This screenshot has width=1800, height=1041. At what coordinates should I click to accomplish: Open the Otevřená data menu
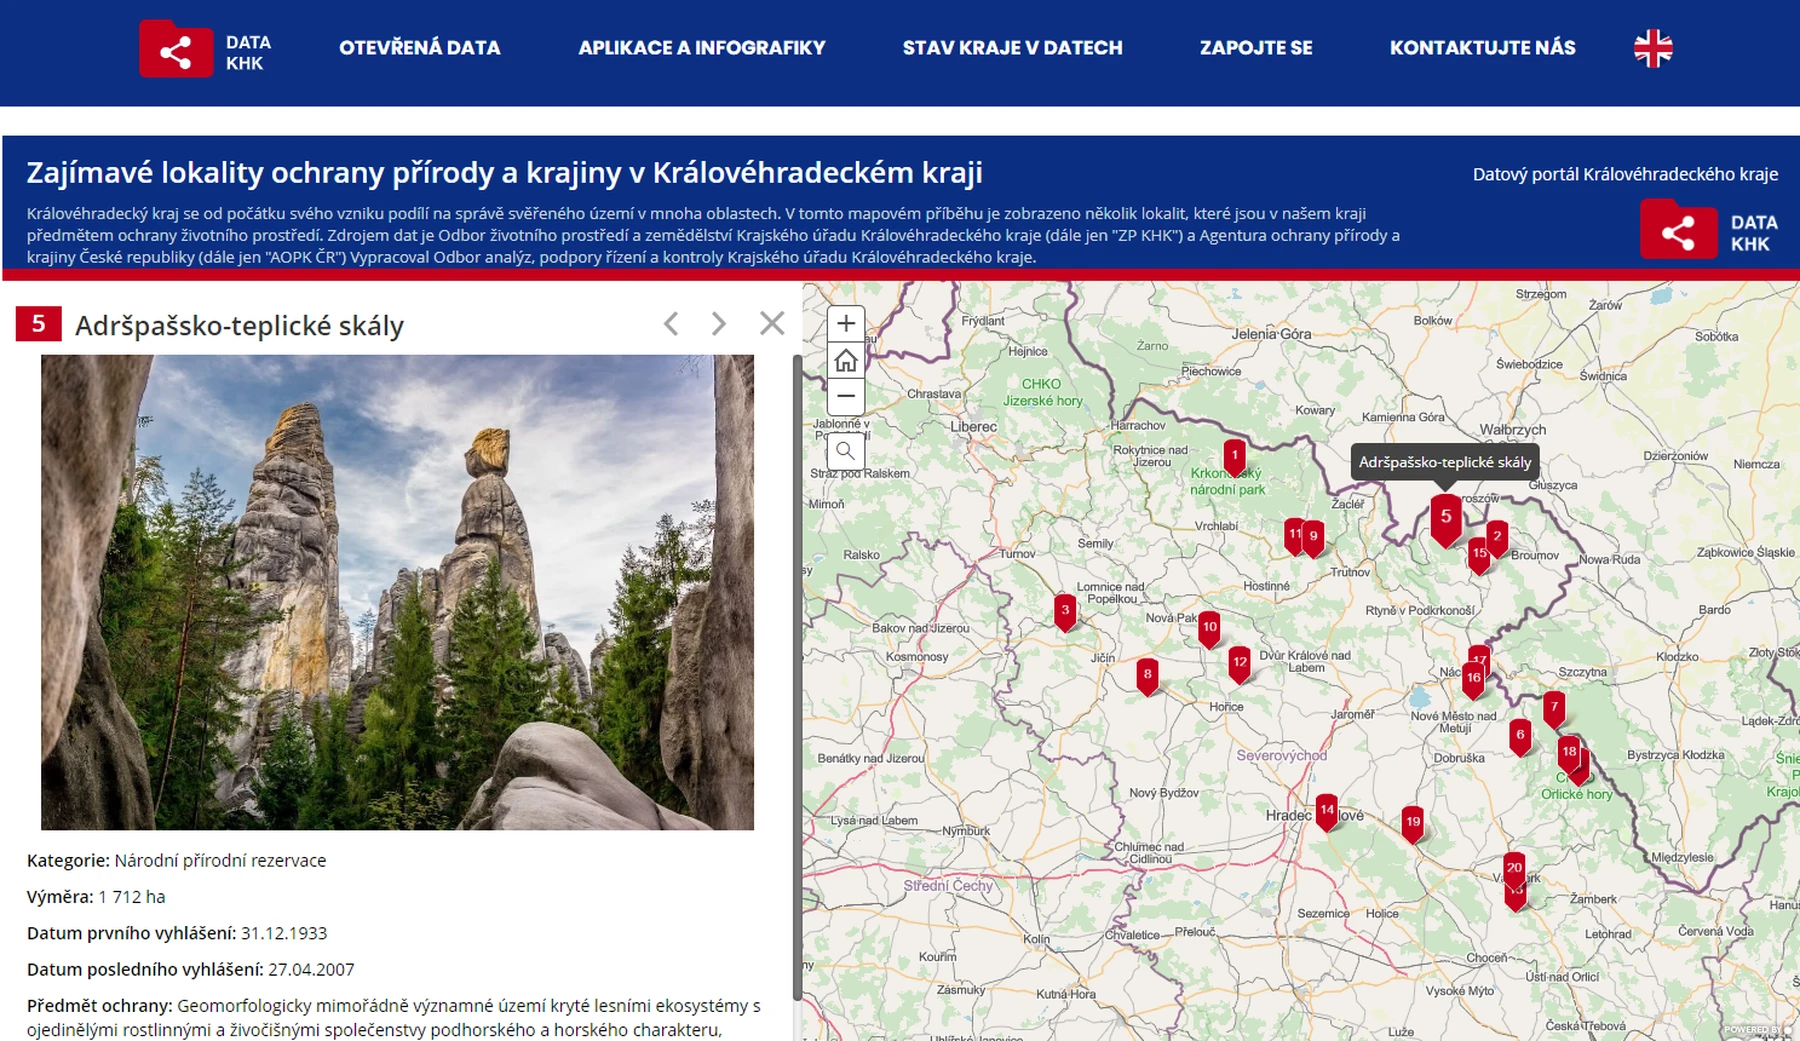click(419, 48)
